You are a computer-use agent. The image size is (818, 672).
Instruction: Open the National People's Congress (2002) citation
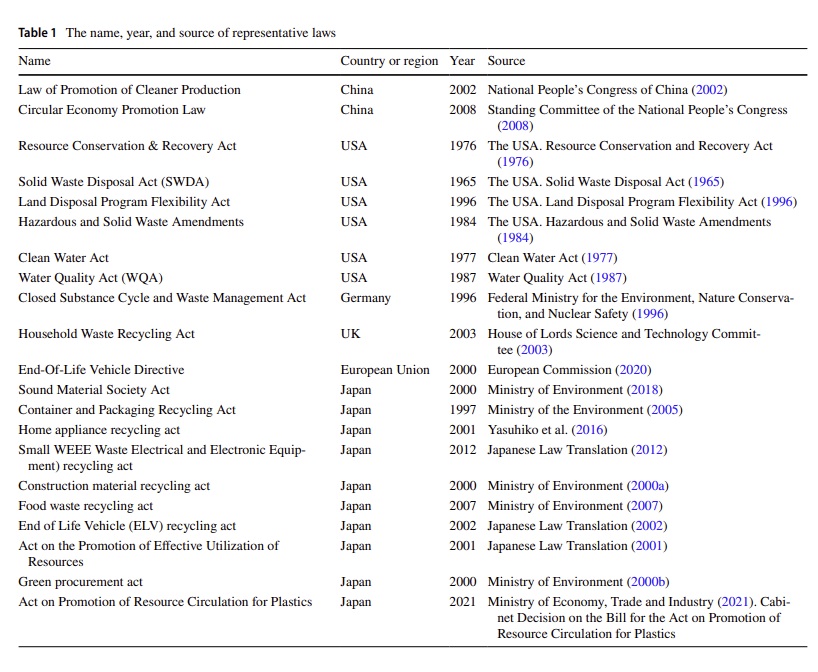[711, 90]
